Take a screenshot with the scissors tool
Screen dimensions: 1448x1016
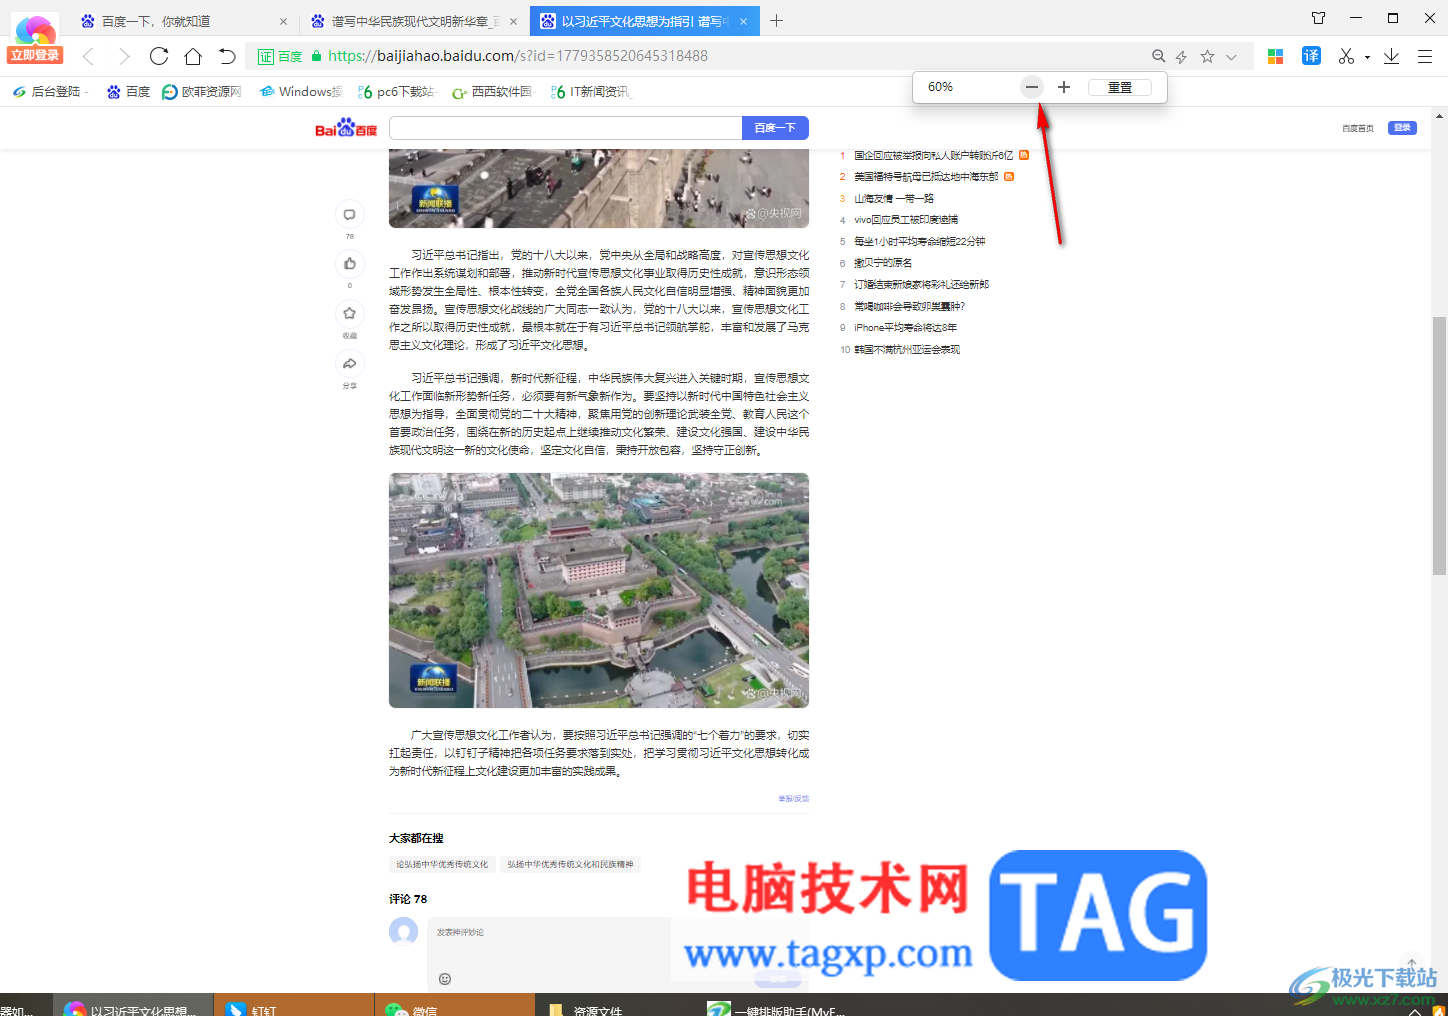coord(1345,56)
